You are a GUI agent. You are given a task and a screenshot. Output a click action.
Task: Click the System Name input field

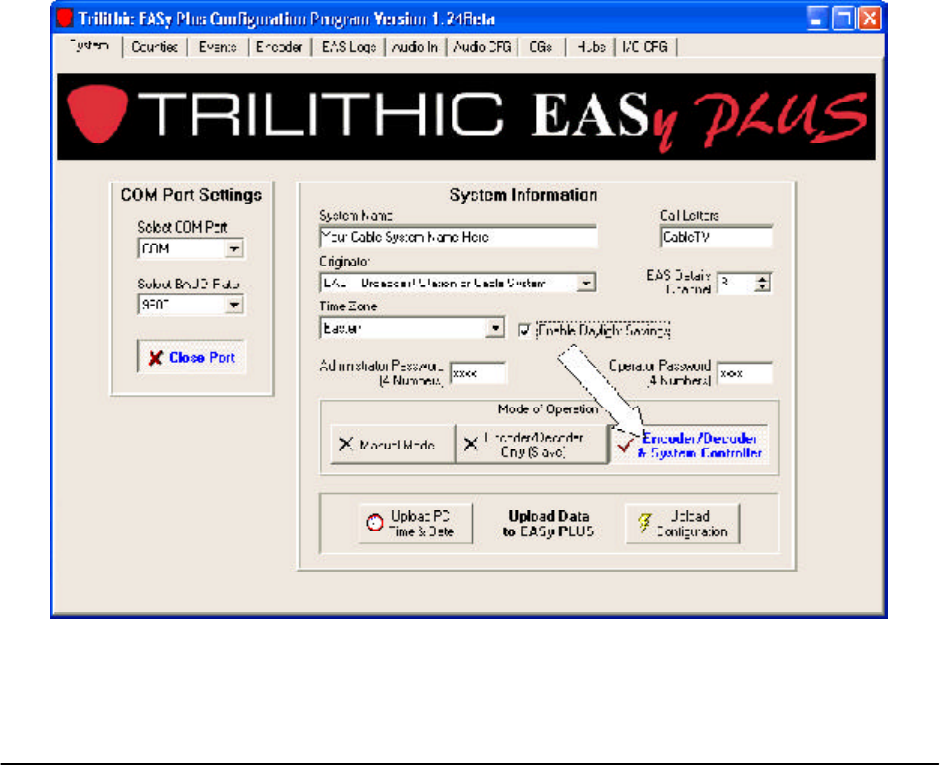click(458, 237)
